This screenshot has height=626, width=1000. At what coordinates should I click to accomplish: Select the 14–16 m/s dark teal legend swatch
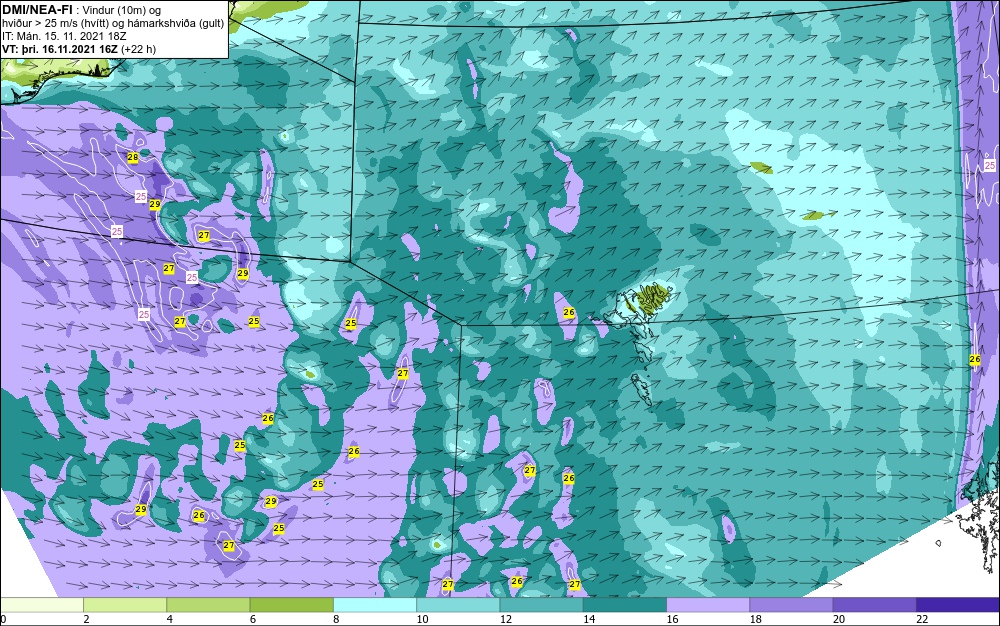(625, 605)
